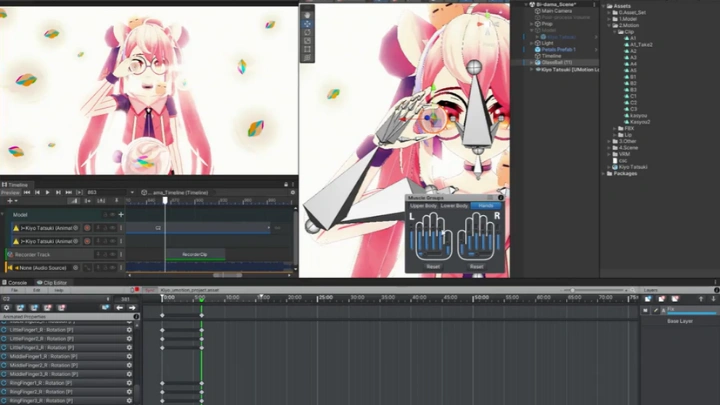Toggle the Timeline Preview button
The width and height of the screenshot is (720, 405).
10,192
